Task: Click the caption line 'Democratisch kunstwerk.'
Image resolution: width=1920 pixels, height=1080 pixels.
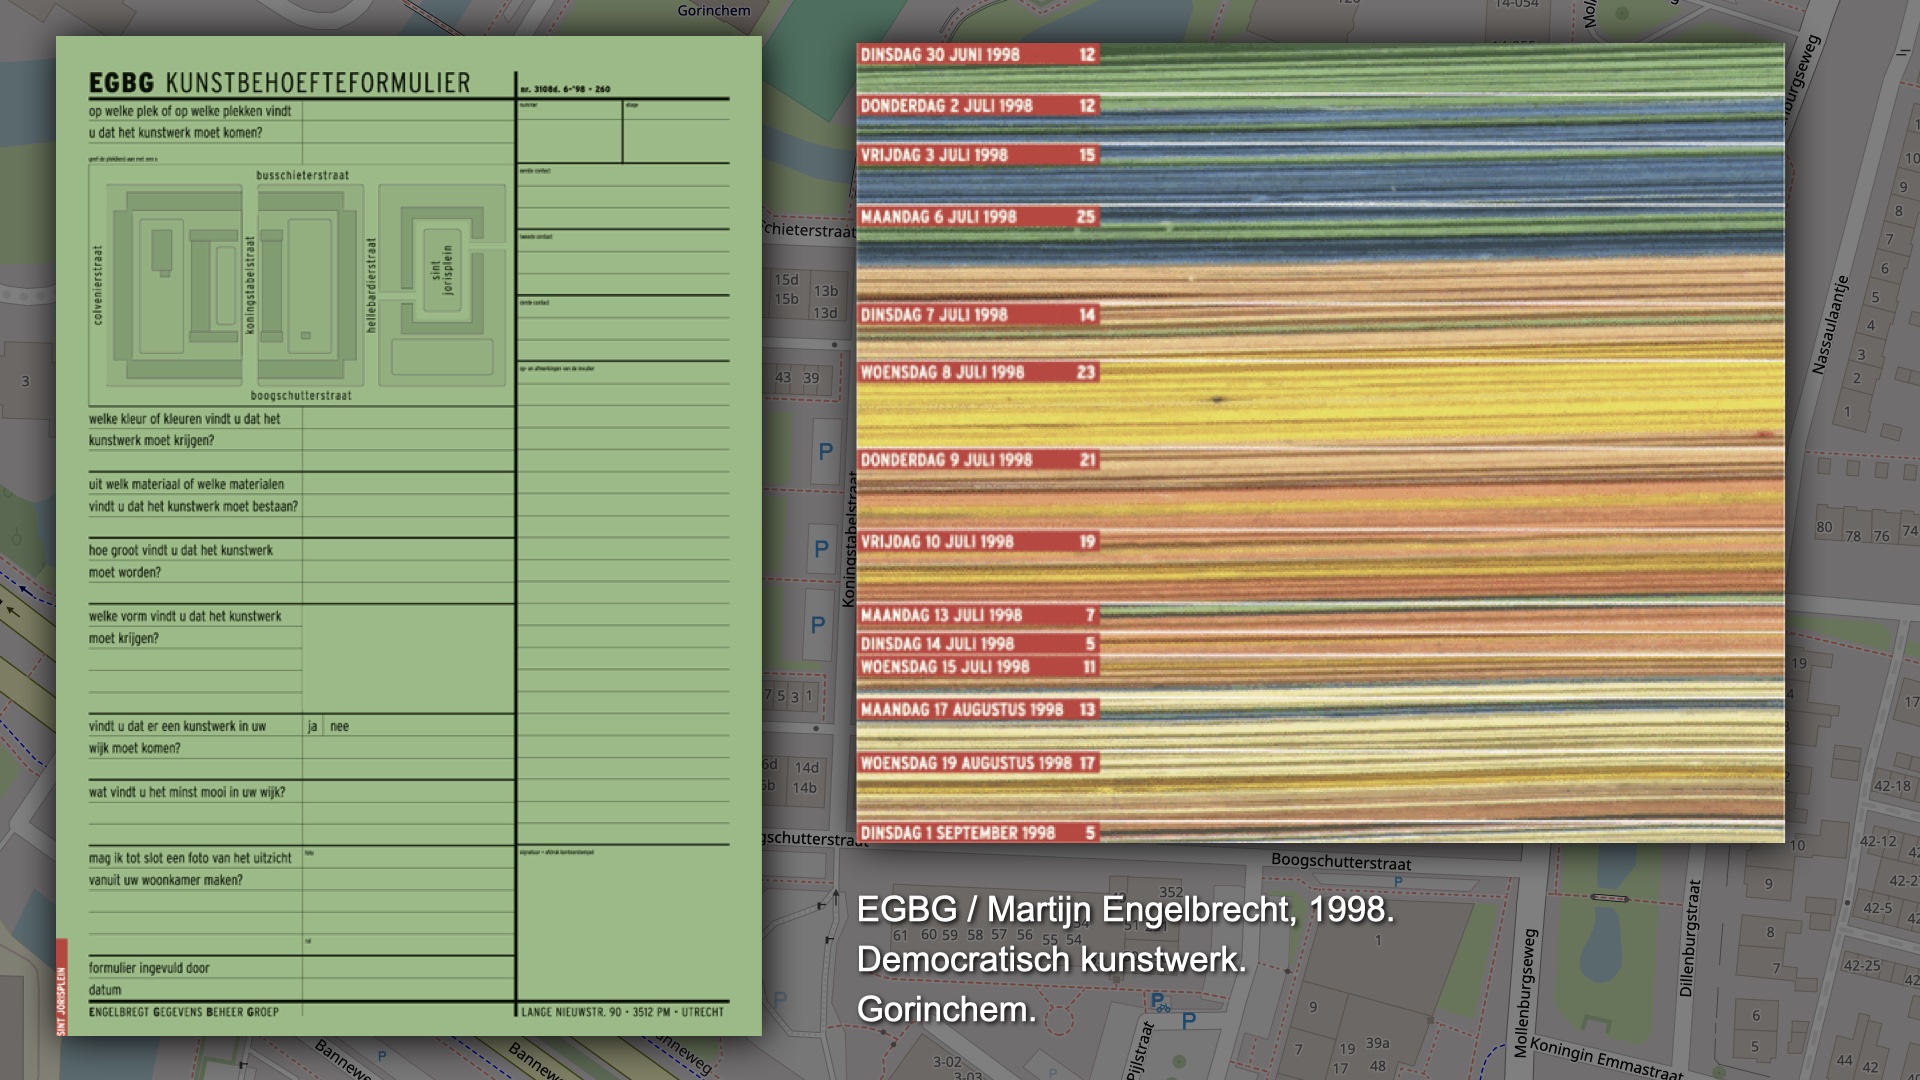Action: click(x=1052, y=960)
